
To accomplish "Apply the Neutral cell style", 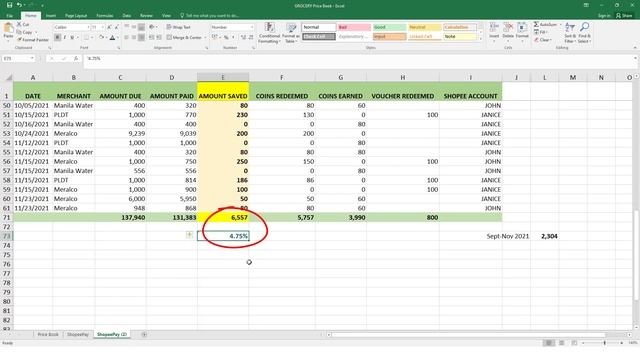I will pyautogui.click(x=424, y=27).
